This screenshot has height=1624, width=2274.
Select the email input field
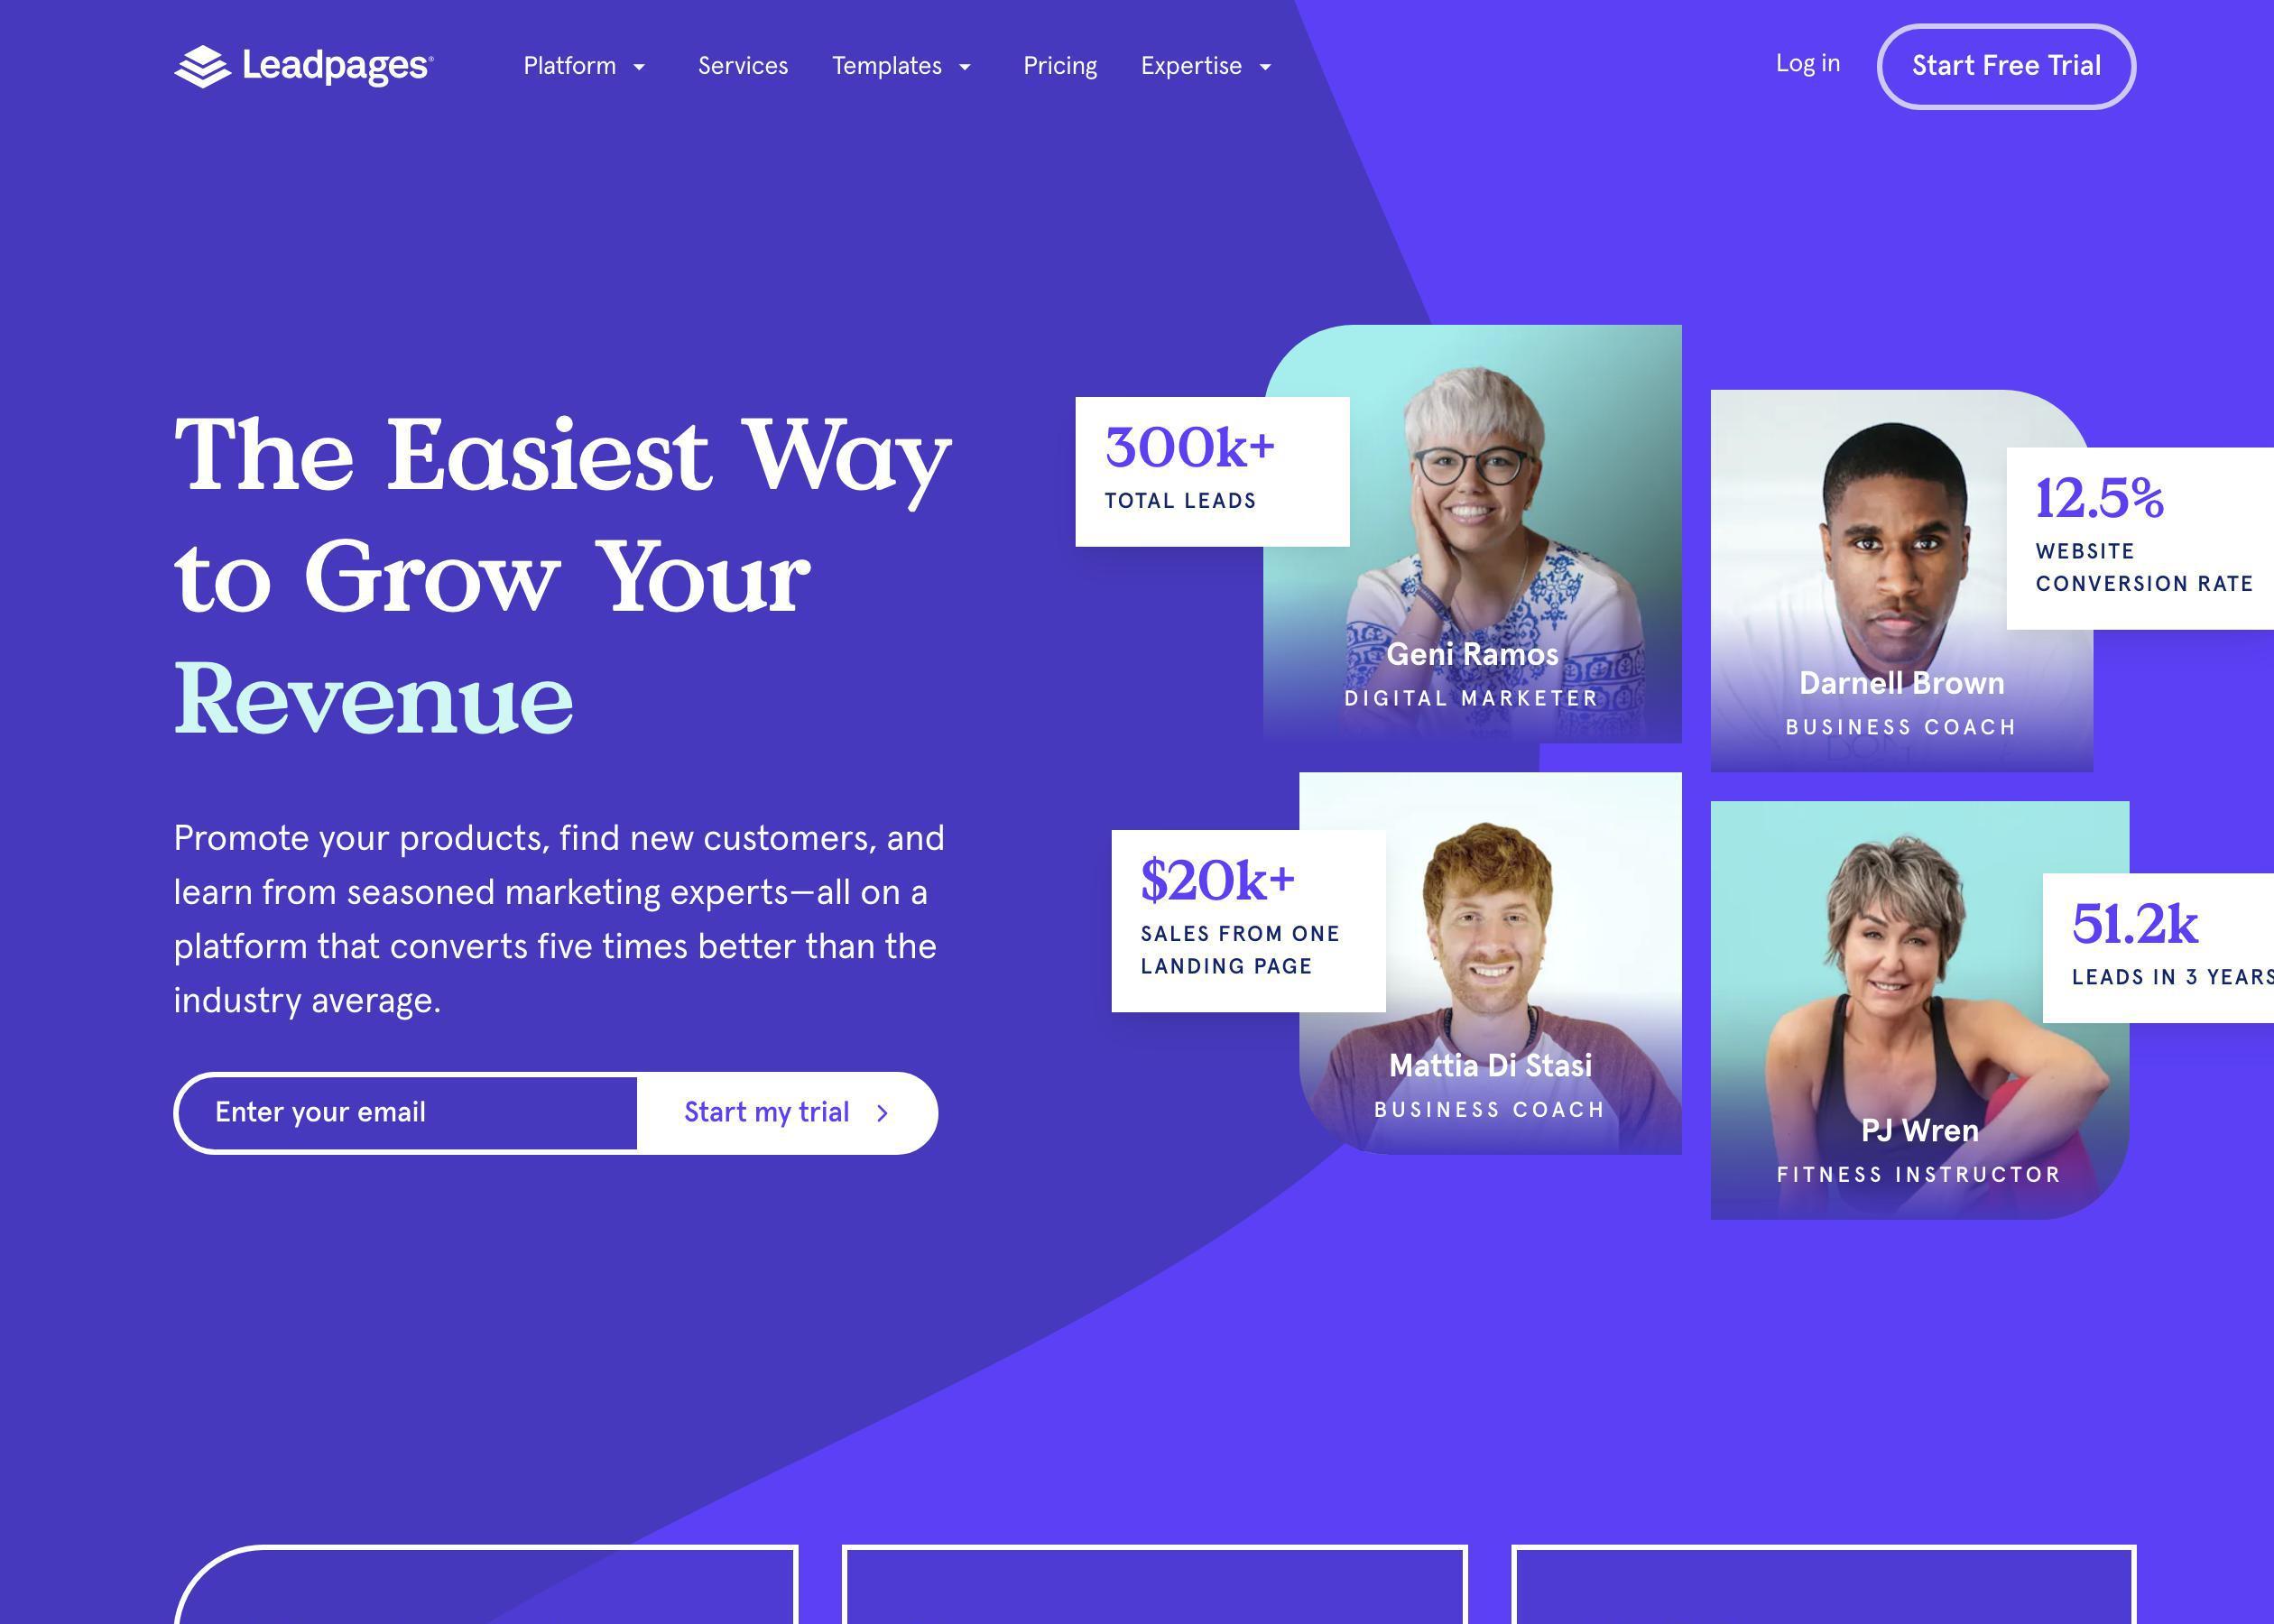(x=406, y=1112)
